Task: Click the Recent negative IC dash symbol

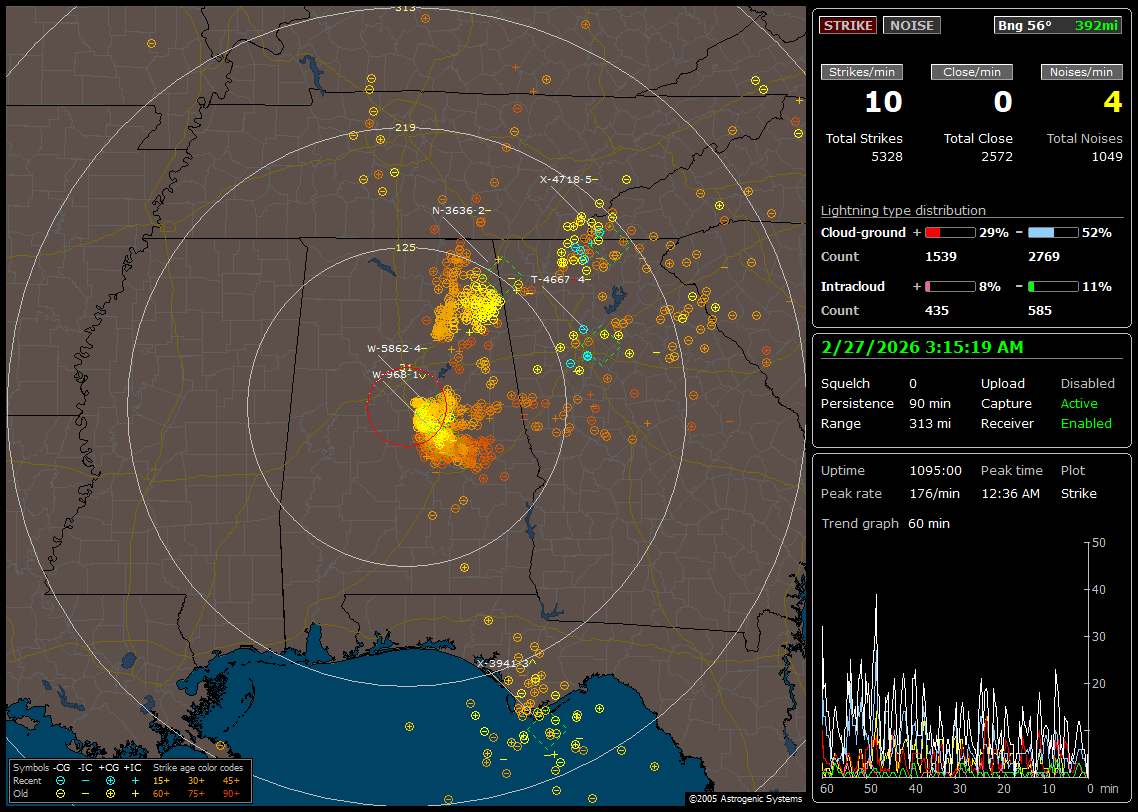Action: point(86,780)
